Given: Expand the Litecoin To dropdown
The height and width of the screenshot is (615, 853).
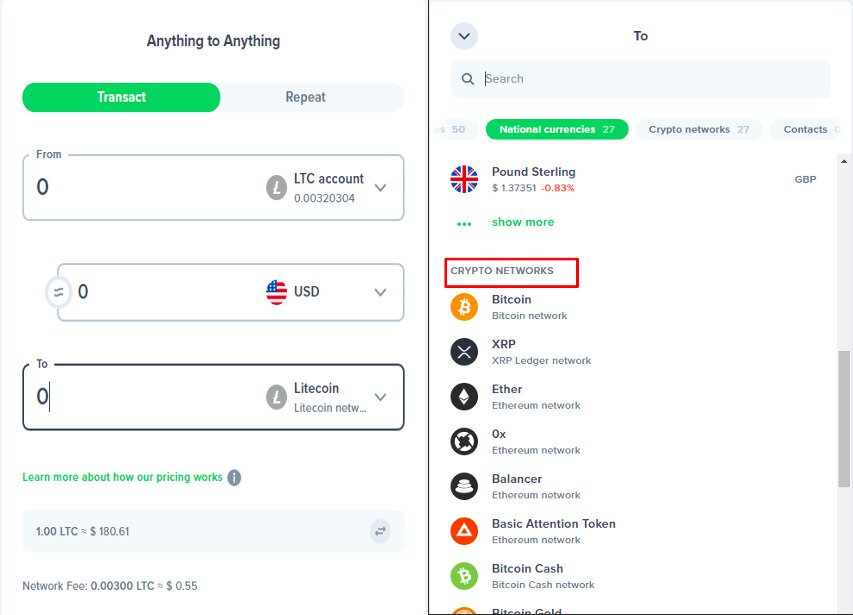Looking at the screenshot, I should coord(380,397).
